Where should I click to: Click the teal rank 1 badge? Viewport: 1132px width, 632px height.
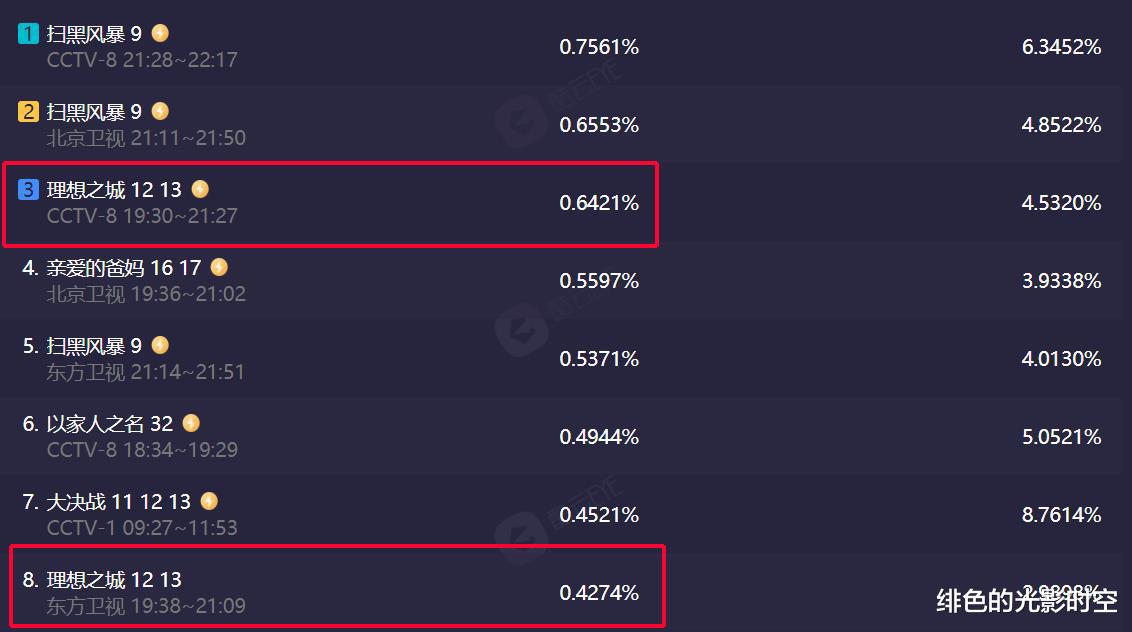click(x=28, y=33)
